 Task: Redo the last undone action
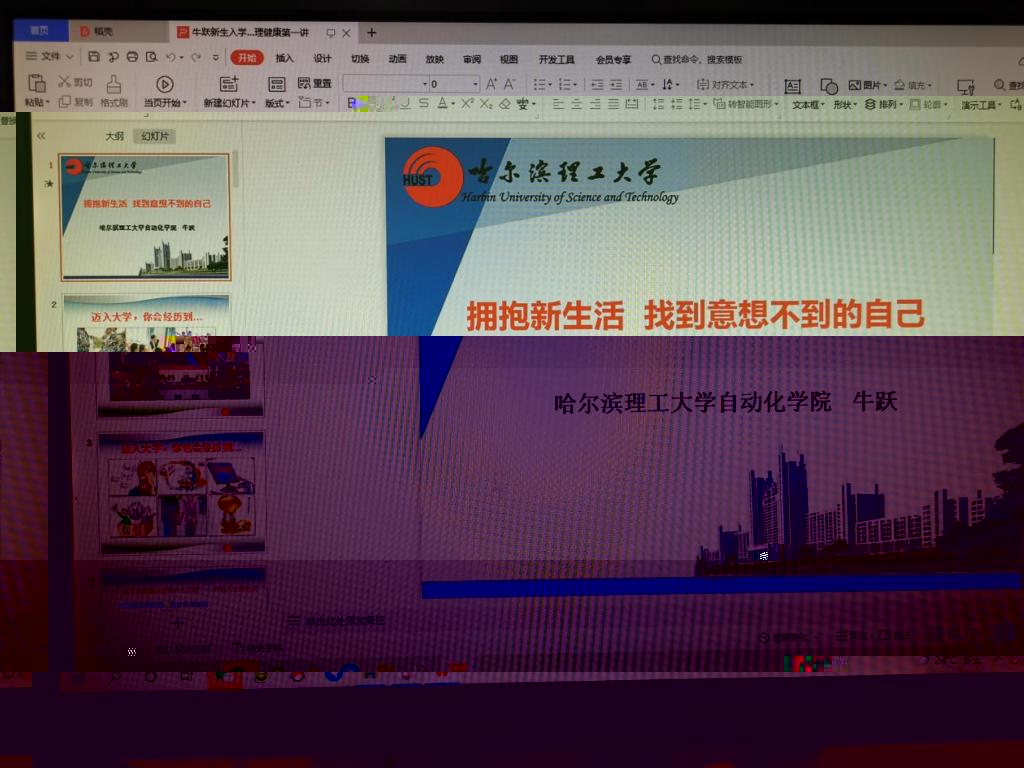point(196,57)
